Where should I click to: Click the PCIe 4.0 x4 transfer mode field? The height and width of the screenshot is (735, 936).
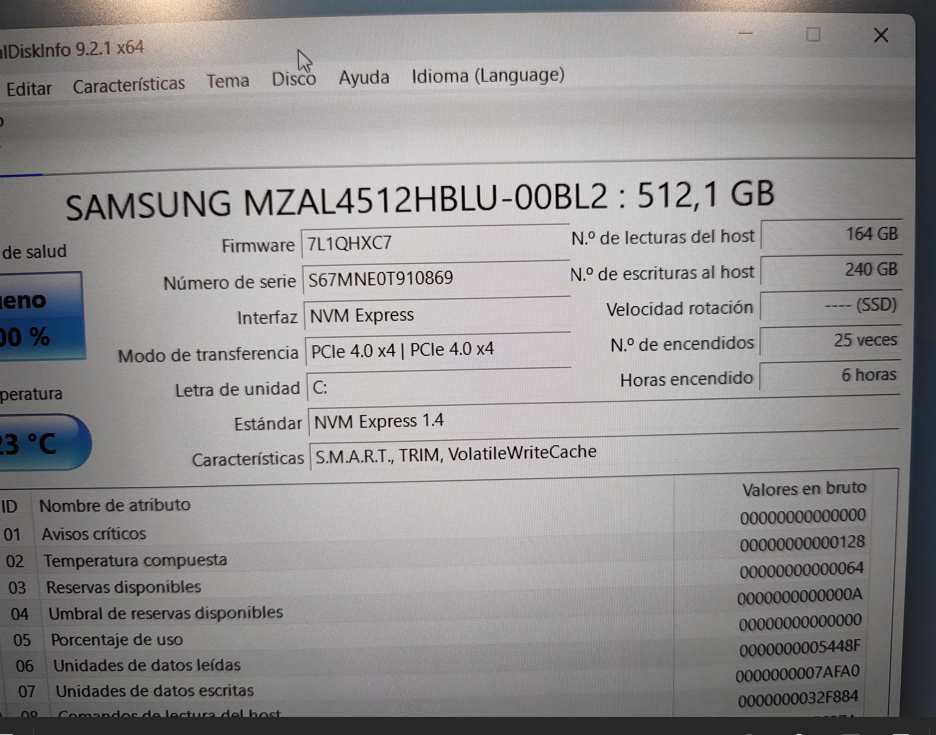438,350
